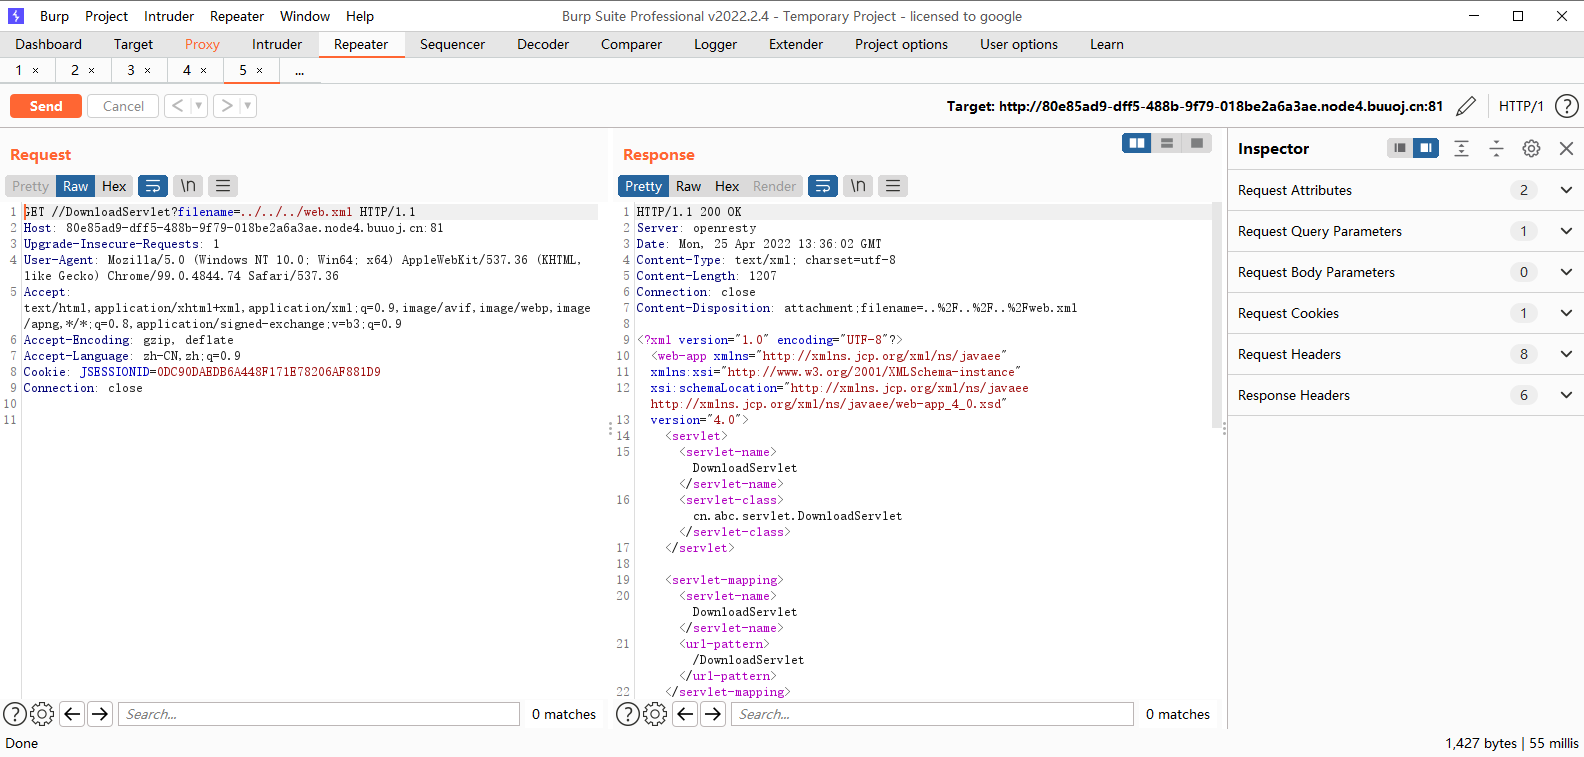This screenshot has width=1584, height=757.
Task: Close Repeater tab 5
Action: click(260, 71)
